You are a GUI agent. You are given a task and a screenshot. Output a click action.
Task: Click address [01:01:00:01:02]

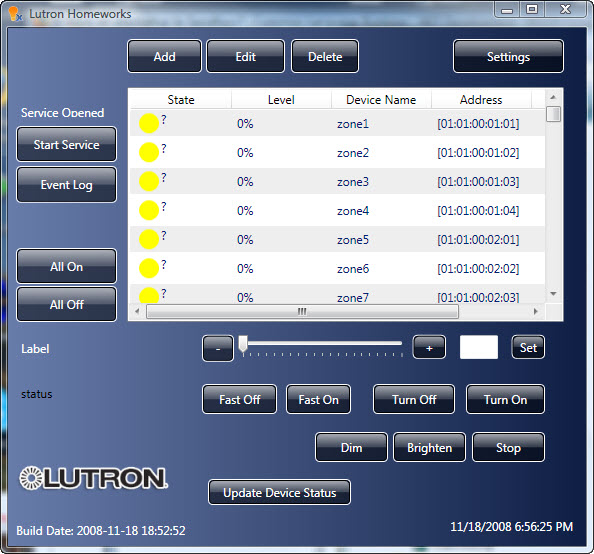coord(478,153)
